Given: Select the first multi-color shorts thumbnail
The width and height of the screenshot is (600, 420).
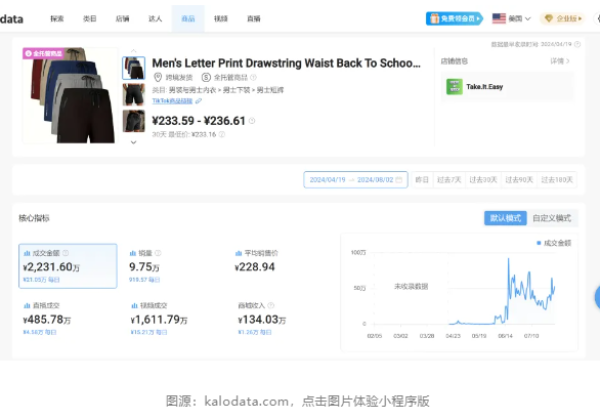Looking at the screenshot, I should pos(134,68).
